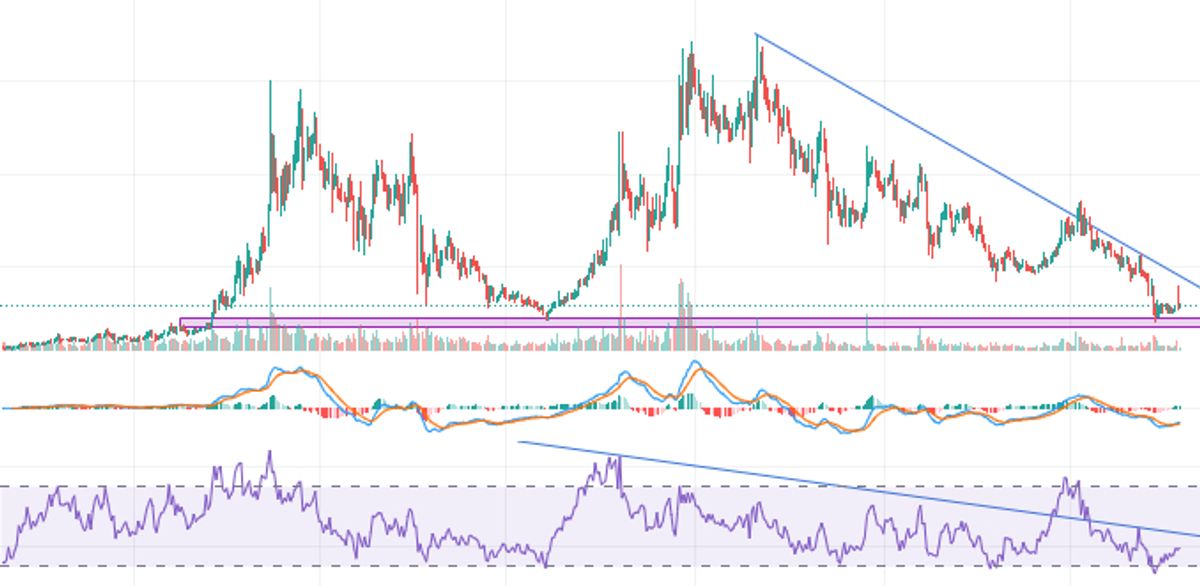
Task: Click the RSI highest peak on the left side
Action: tap(268, 456)
